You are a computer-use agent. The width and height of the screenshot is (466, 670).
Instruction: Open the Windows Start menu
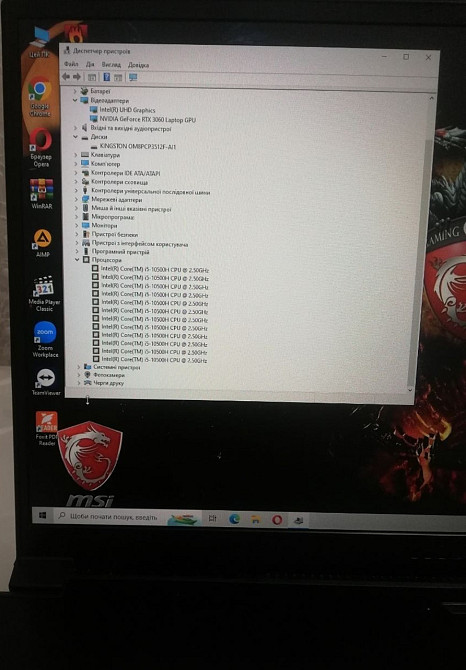42,516
